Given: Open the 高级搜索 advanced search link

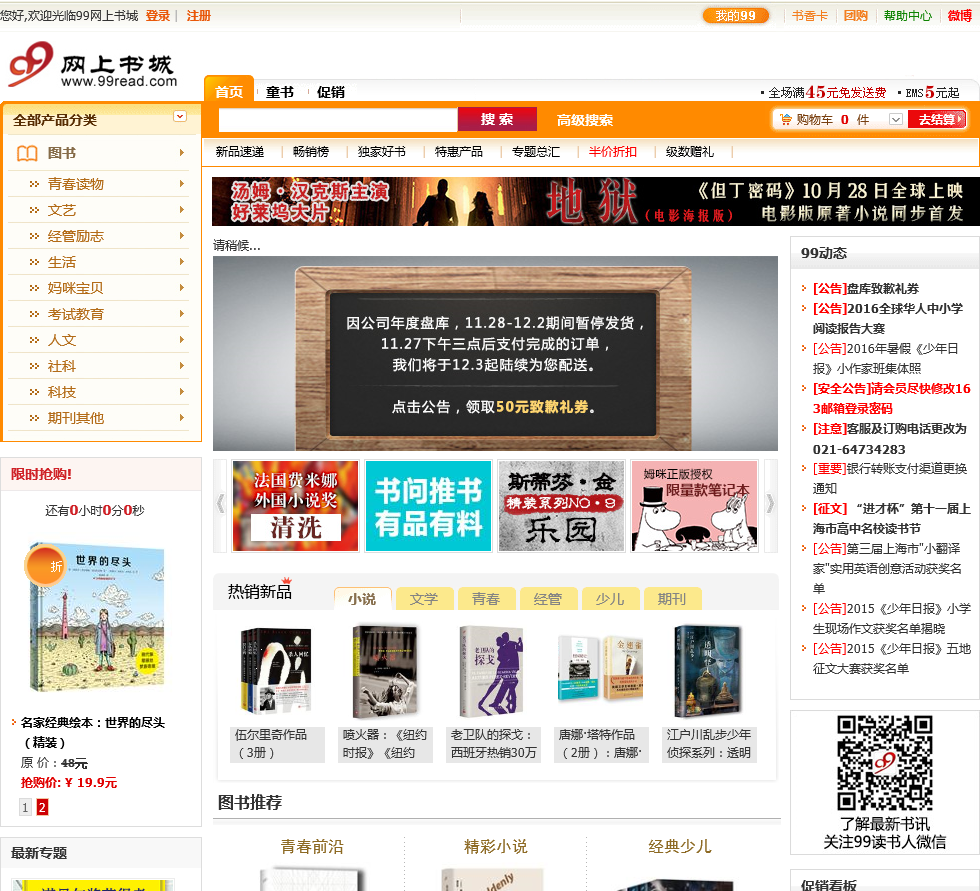Looking at the screenshot, I should [585, 120].
